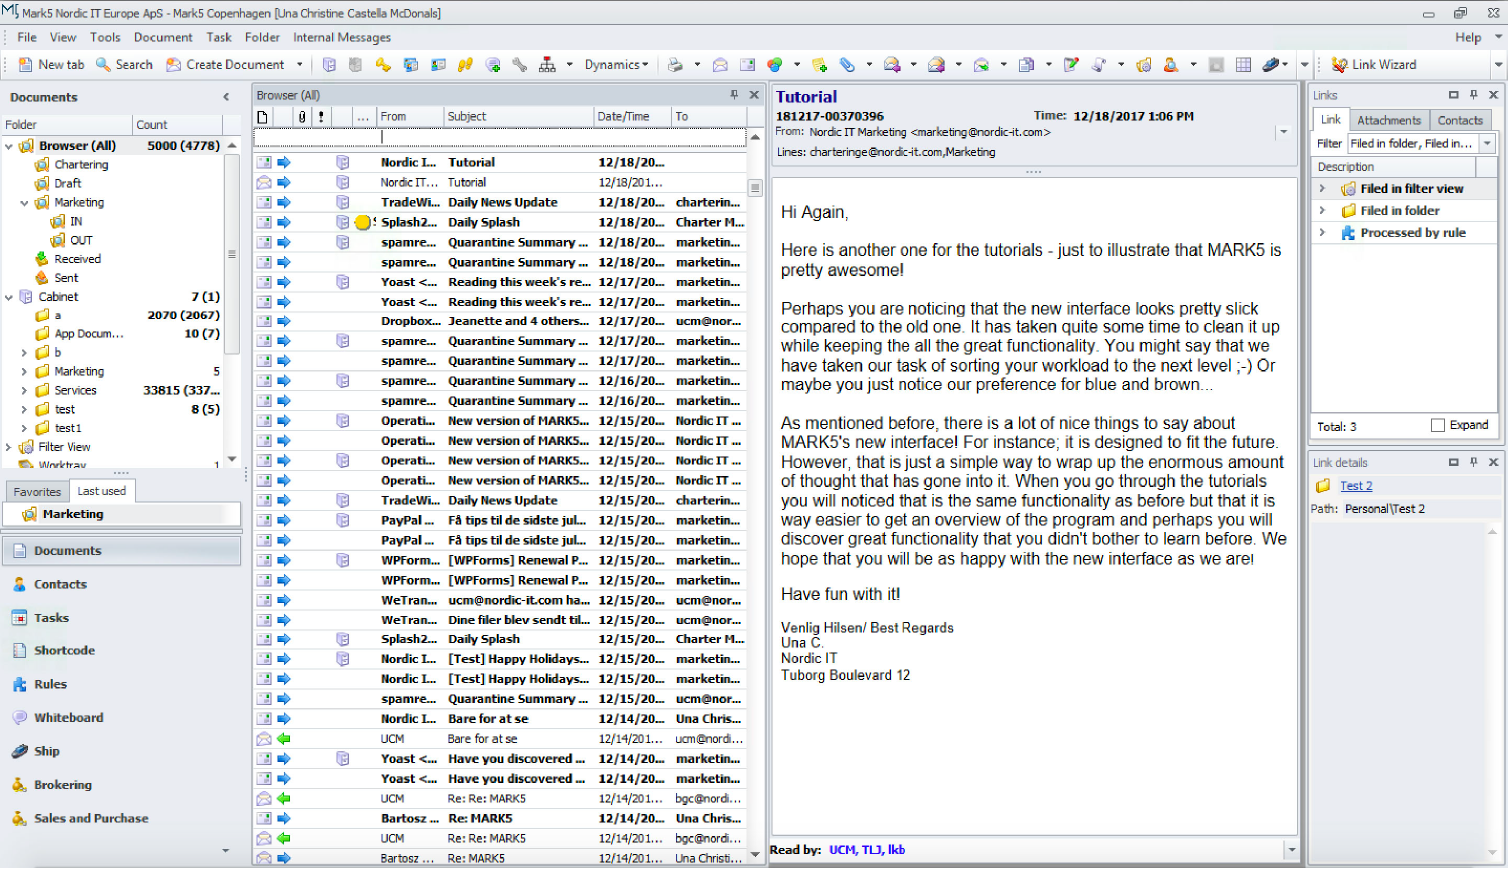This screenshot has width=1508, height=869.
Task: Click the wrench settings icon in toolbar
Action: tap(520, 65)
